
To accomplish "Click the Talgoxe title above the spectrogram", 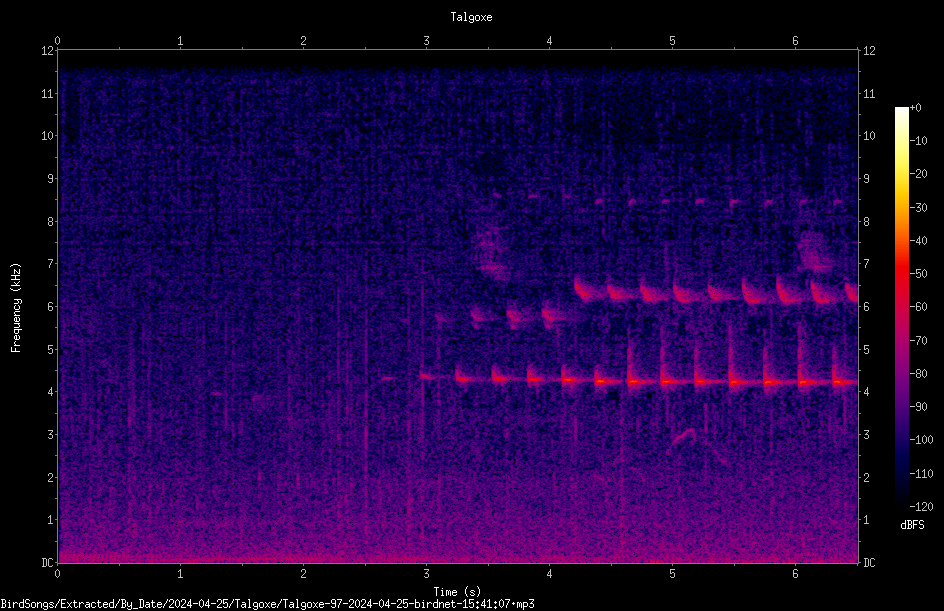I will click(x=471, y=17).
